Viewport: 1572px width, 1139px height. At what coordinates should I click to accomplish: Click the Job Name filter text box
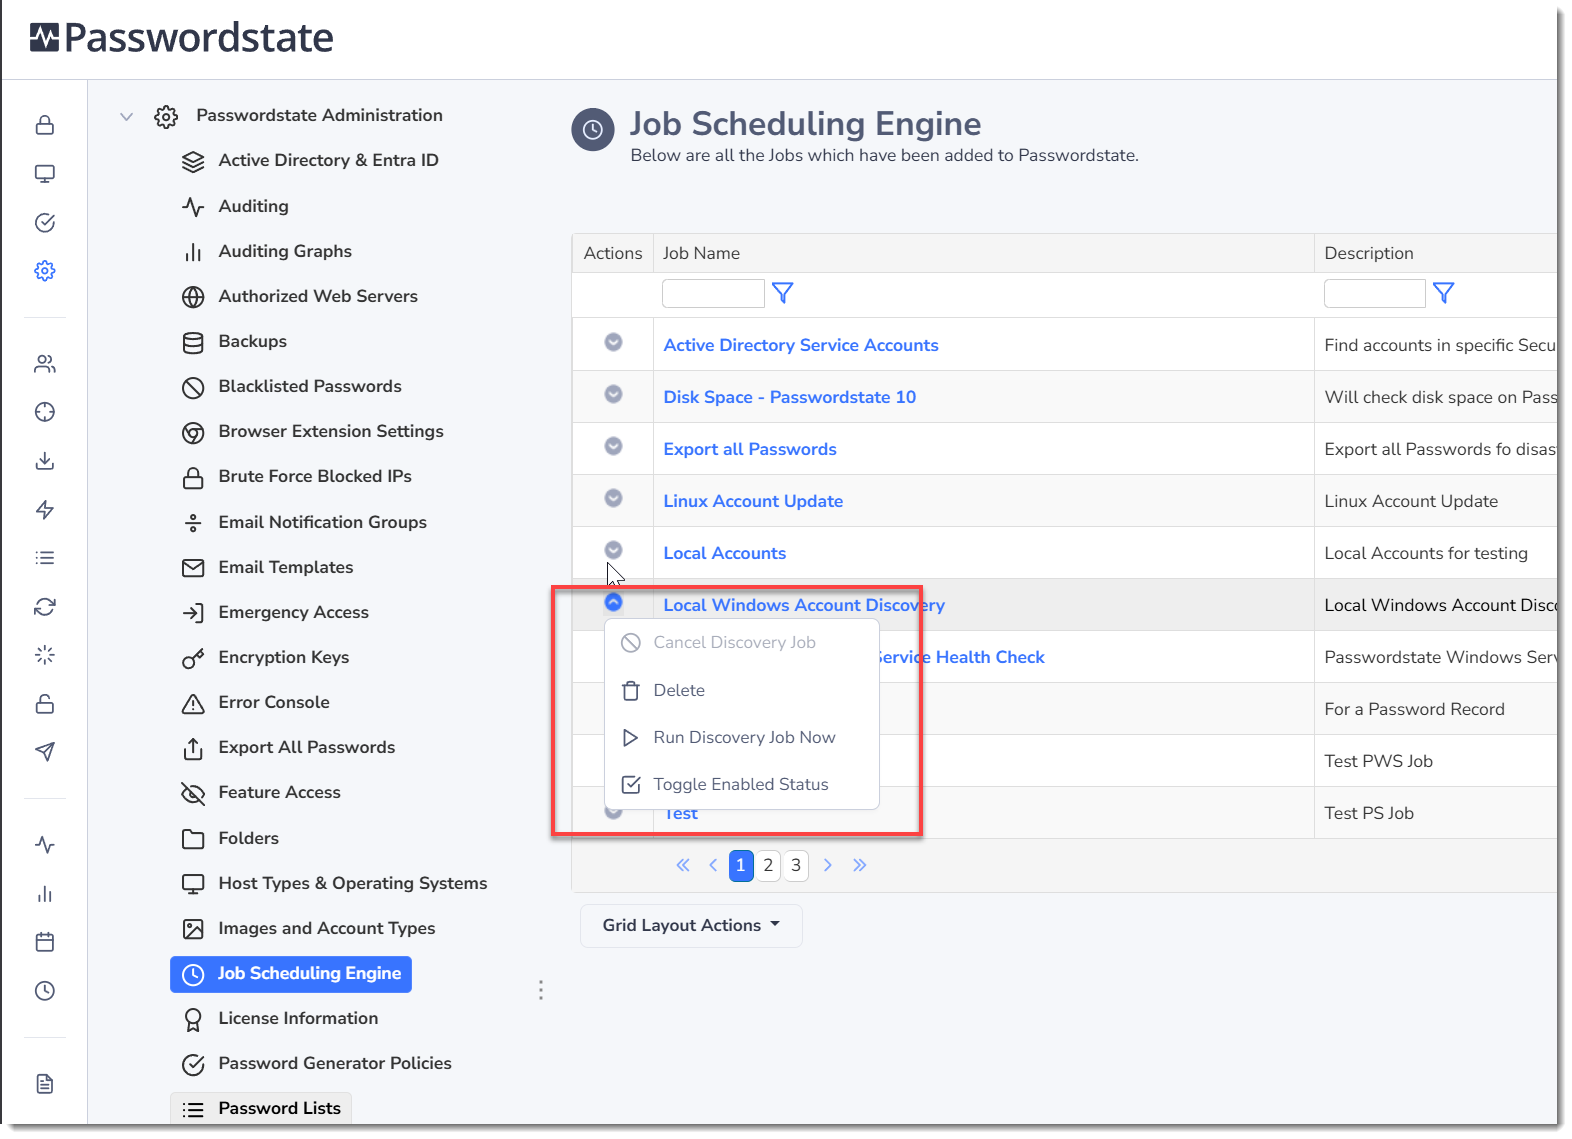713,293
